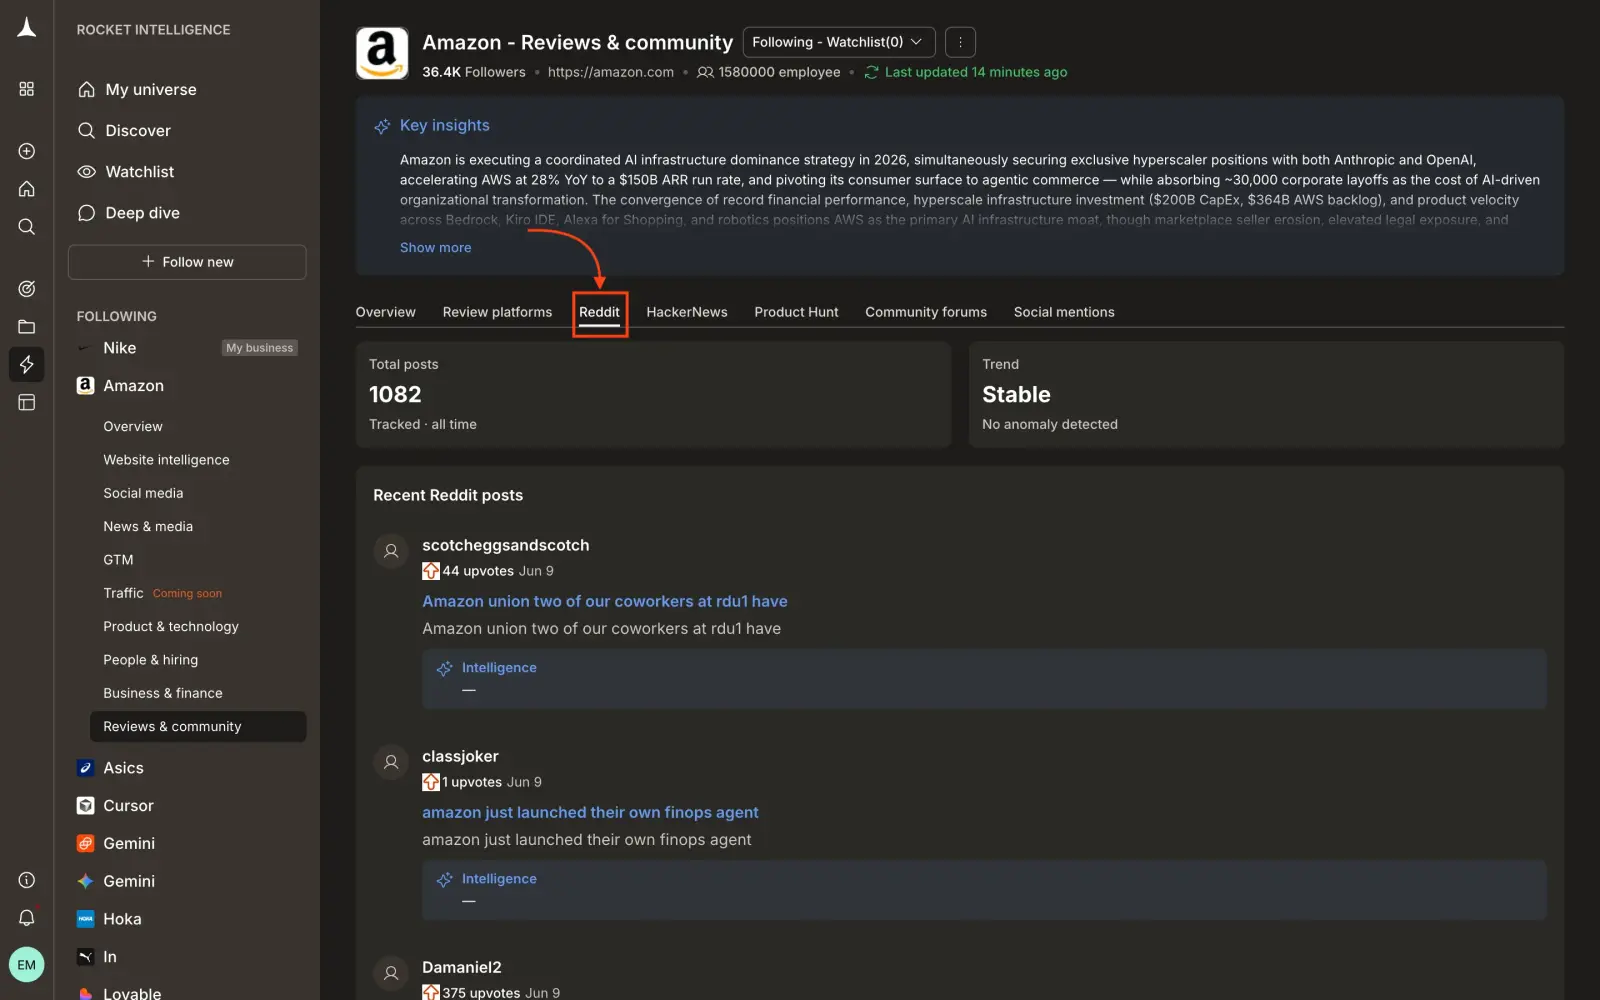This screenshot has height=1000, width=1600.
Task: Click the plus circle icon in left rail
Action: coord(27,151)
